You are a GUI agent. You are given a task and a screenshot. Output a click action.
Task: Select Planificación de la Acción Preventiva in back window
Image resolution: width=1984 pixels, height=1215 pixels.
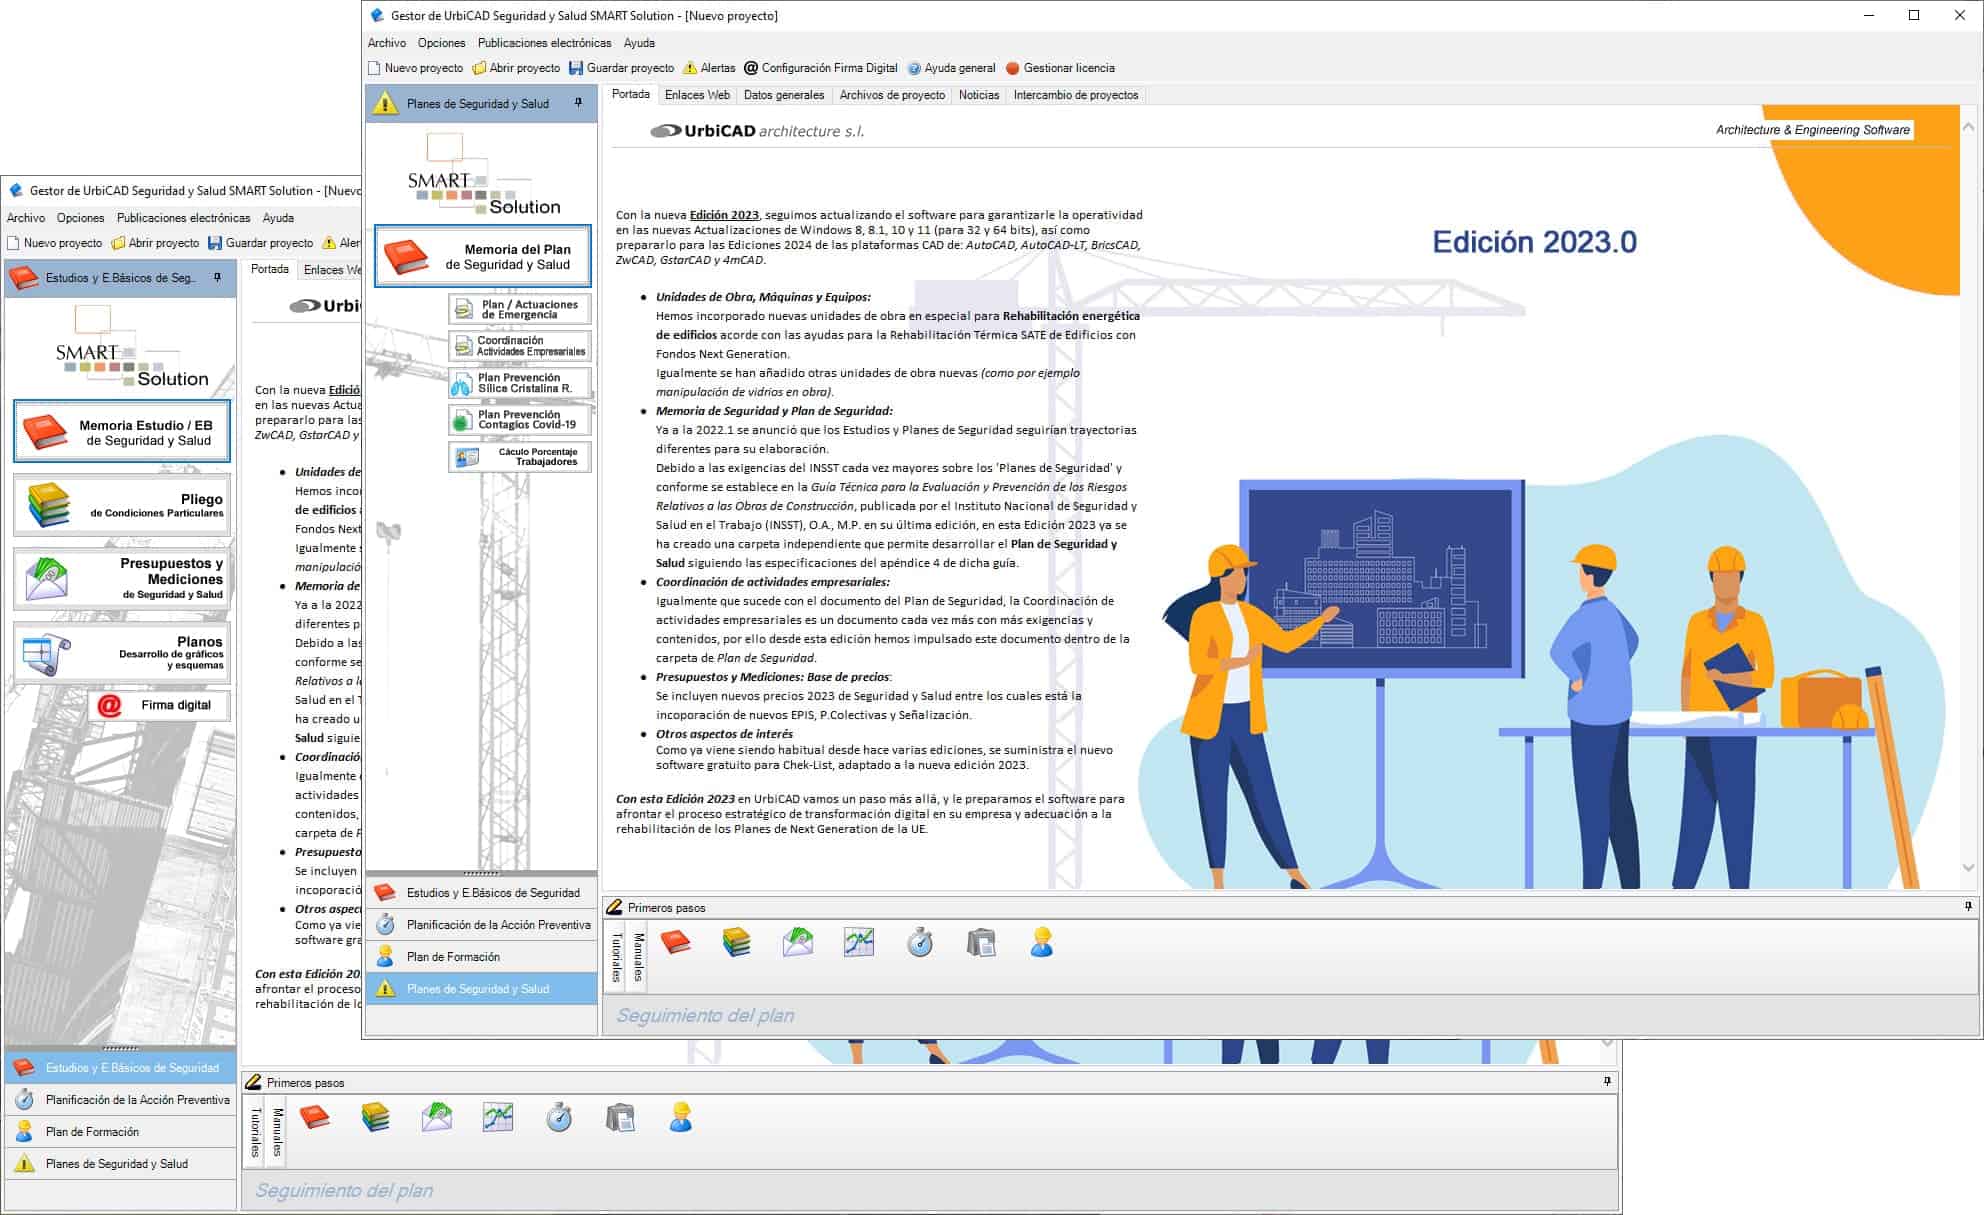(121, 1100)
